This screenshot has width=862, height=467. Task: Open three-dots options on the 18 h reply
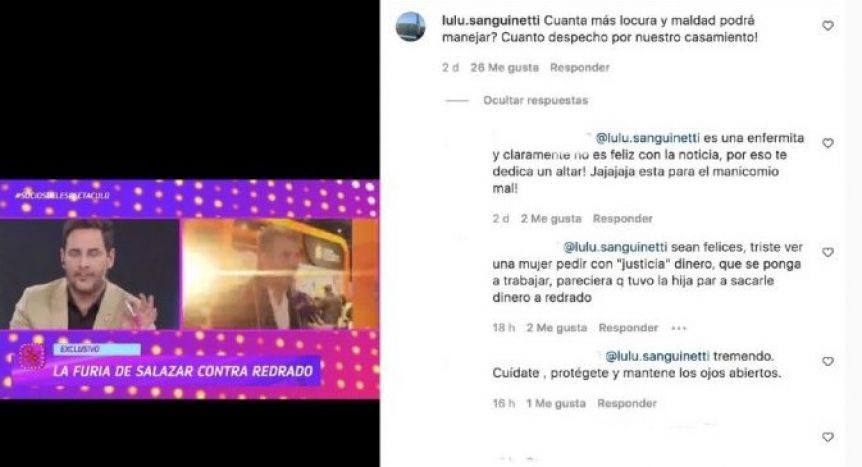point(679,328)
